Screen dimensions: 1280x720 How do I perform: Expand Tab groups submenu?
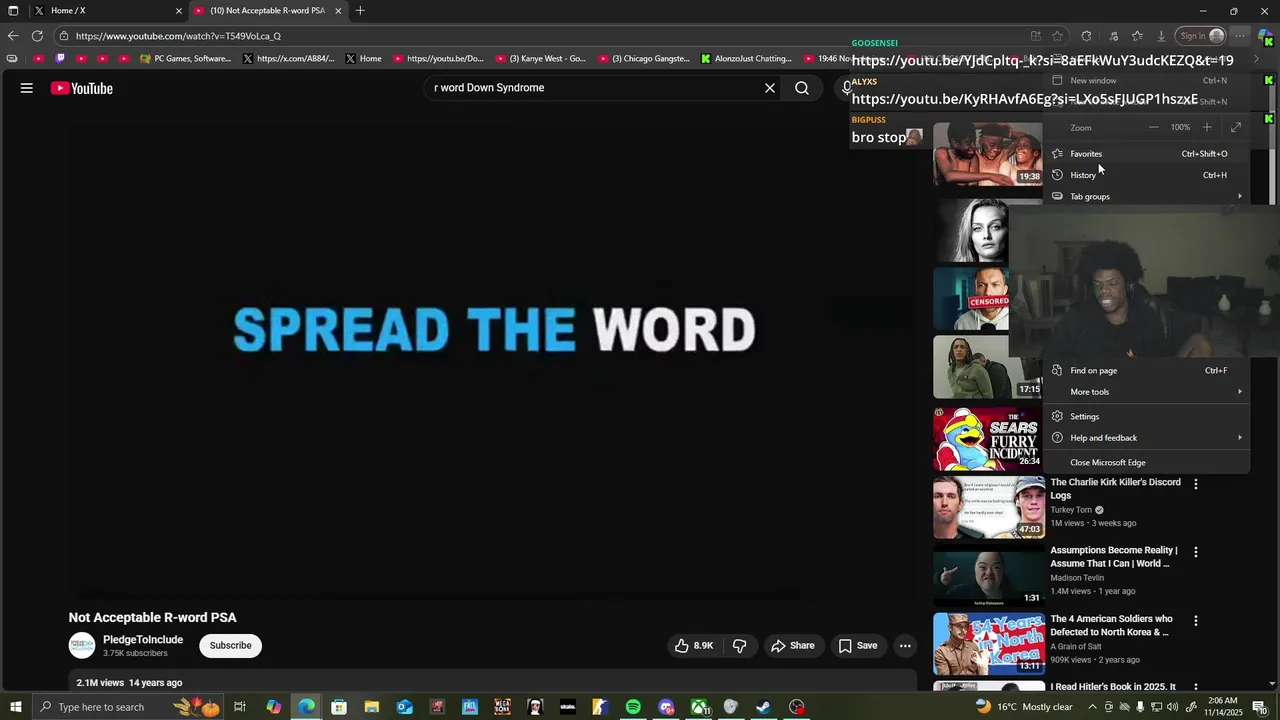(1146, 196)
